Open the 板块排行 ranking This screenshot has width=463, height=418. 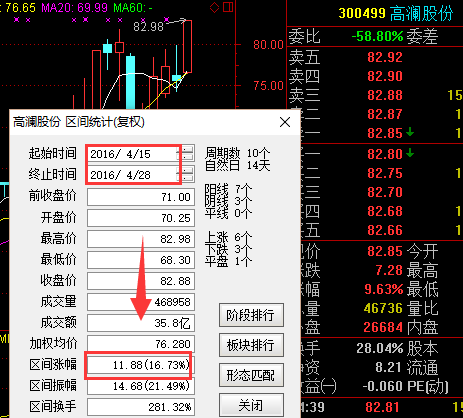pos(251,345)
